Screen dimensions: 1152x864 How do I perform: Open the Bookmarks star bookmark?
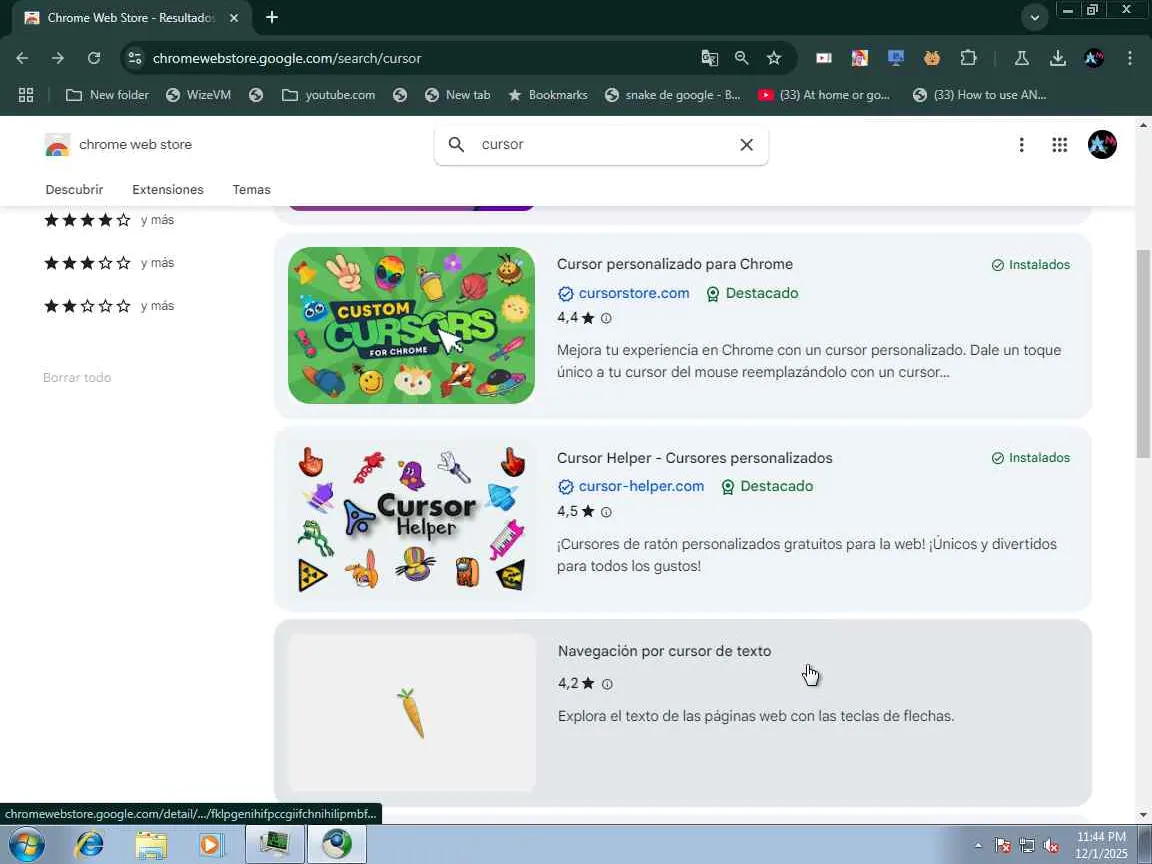[547, 95]
